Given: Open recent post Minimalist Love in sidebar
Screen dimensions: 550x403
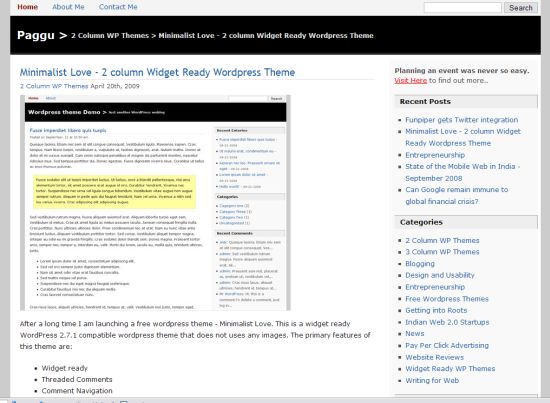Looking at the screenshot, I should [x=463, y=137].
